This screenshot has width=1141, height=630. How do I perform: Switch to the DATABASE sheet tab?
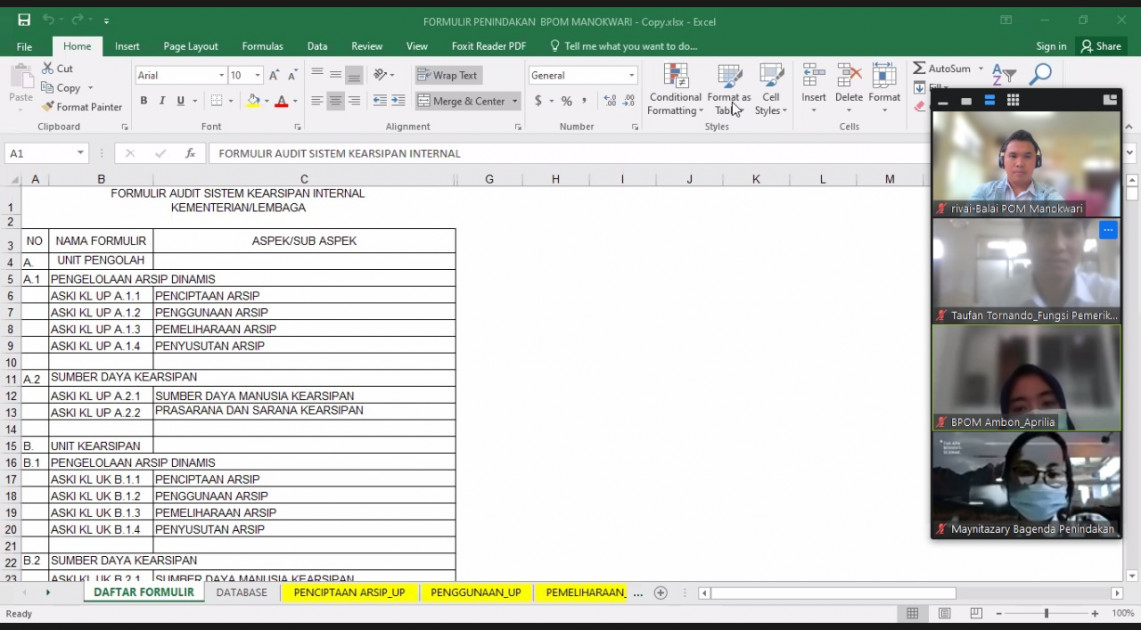[242, 593]
